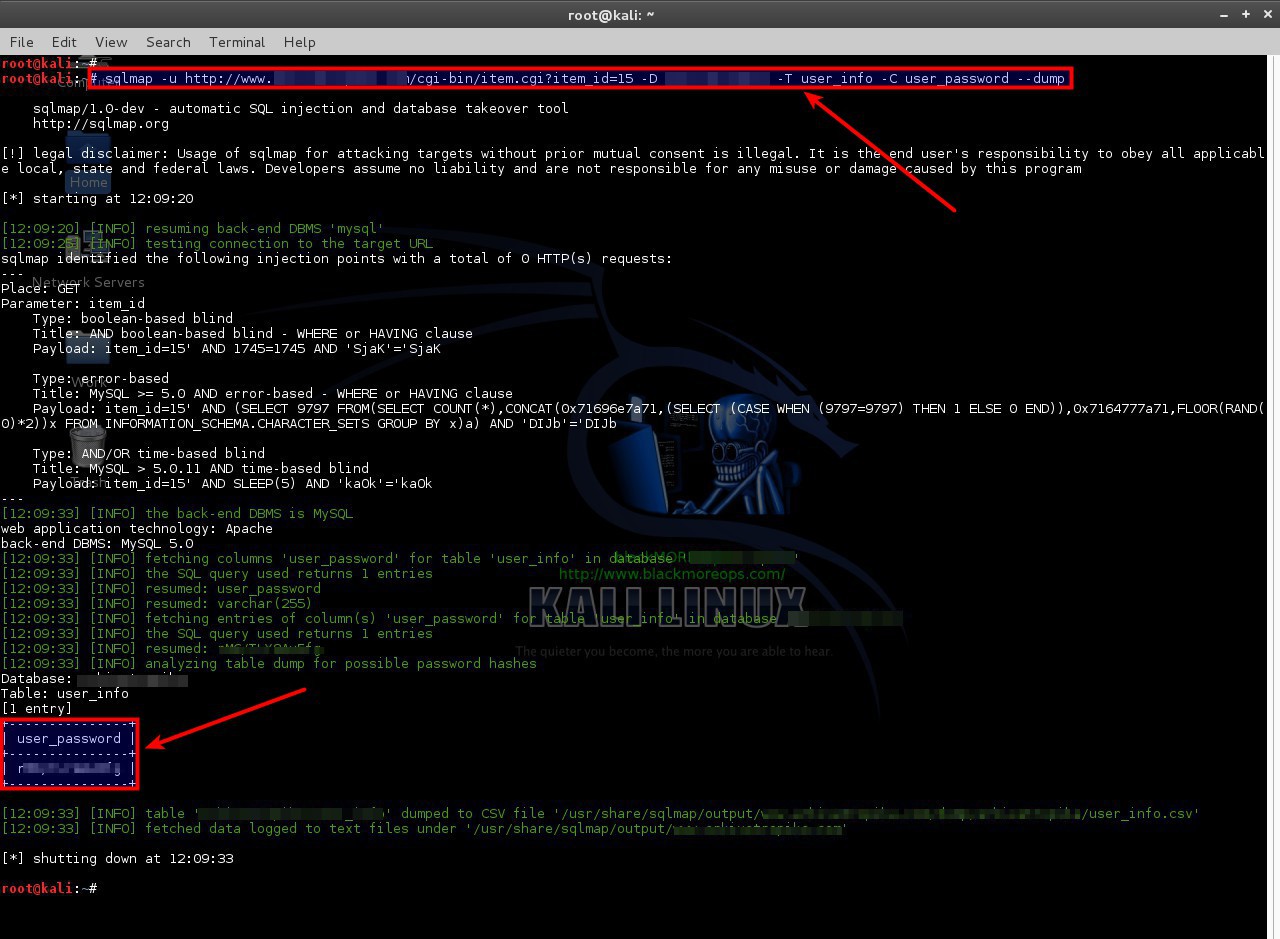The height and width of the screenshot is (939, 1280).
Task: Click 'back-end DBMS: MySQL 5.0' line
Action: 97,543
